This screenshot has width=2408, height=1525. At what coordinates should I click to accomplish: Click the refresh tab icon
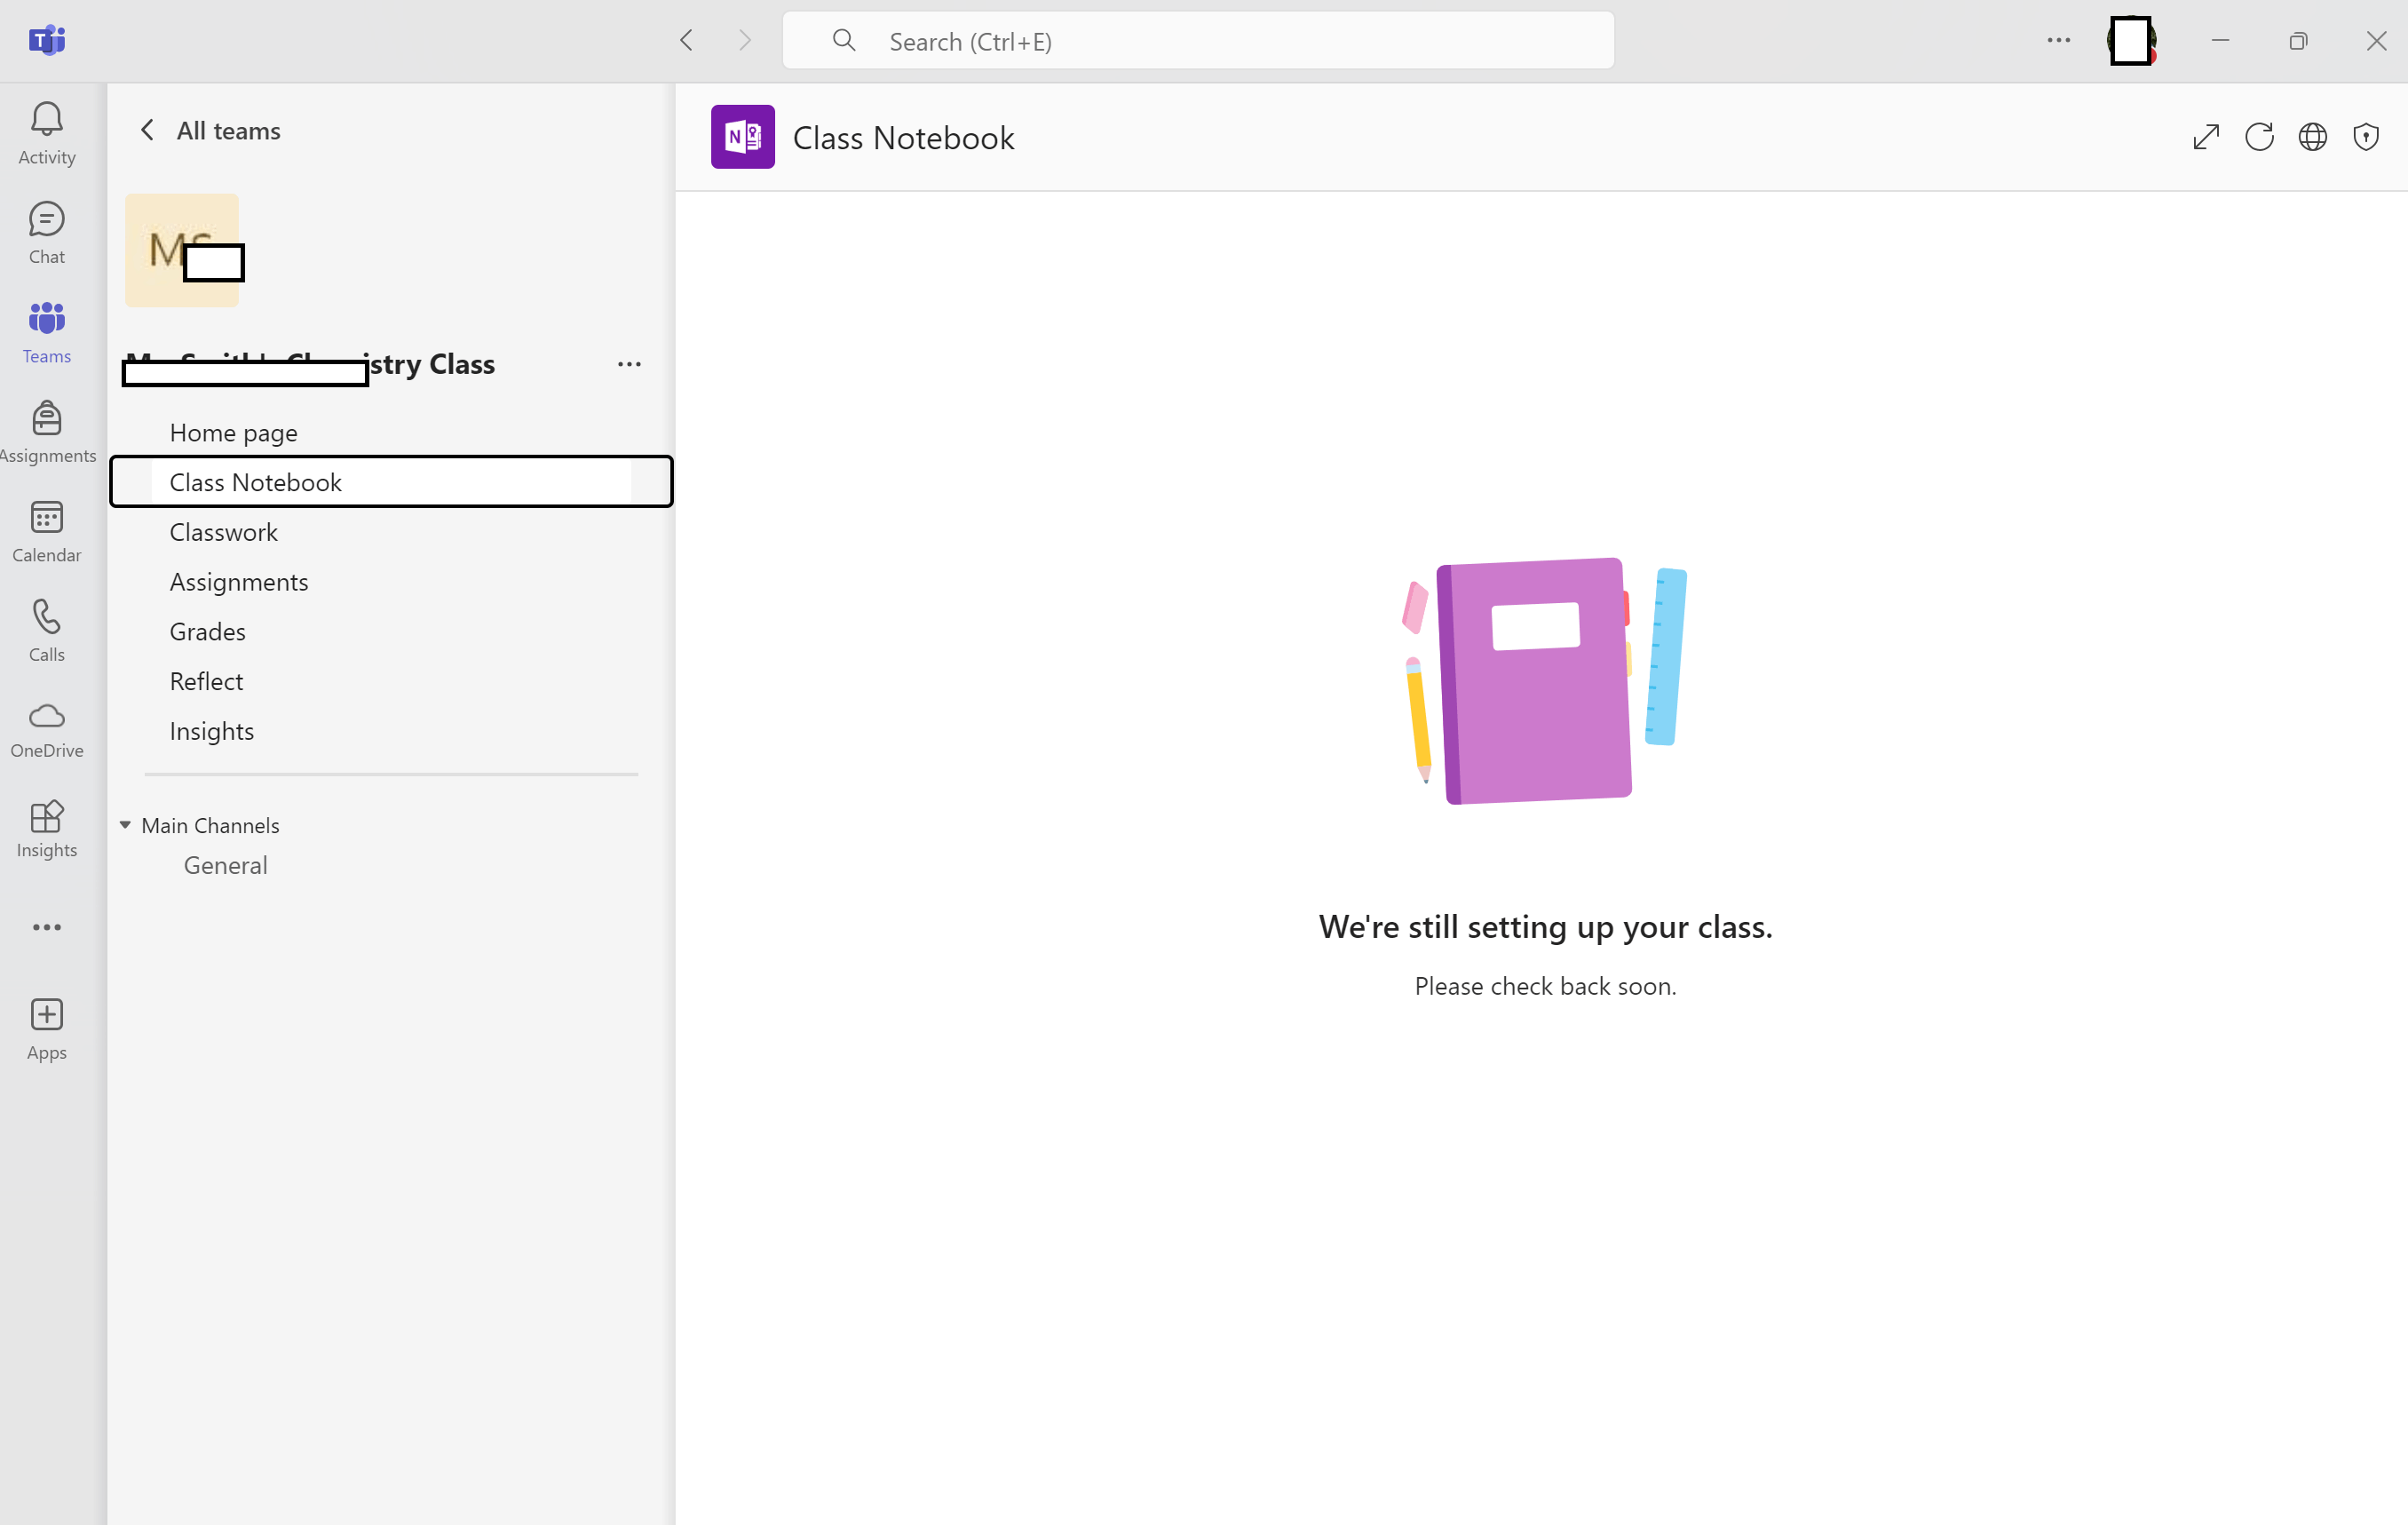tap(2259, 137)
